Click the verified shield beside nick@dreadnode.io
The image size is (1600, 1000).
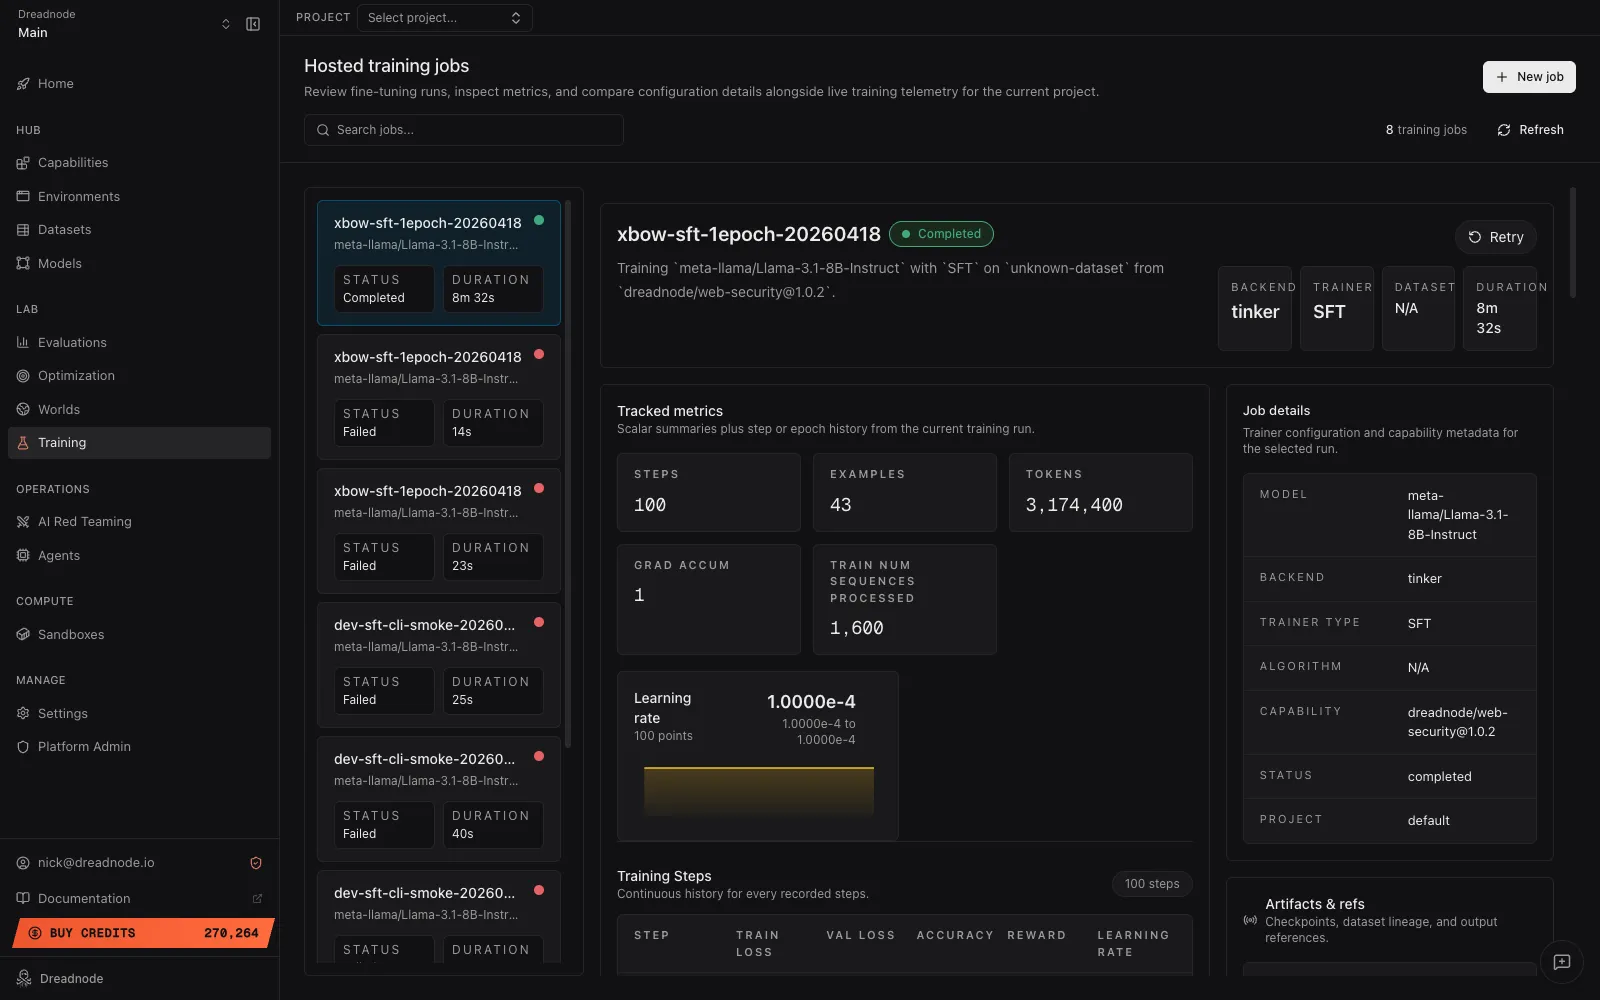pos(255,862)
